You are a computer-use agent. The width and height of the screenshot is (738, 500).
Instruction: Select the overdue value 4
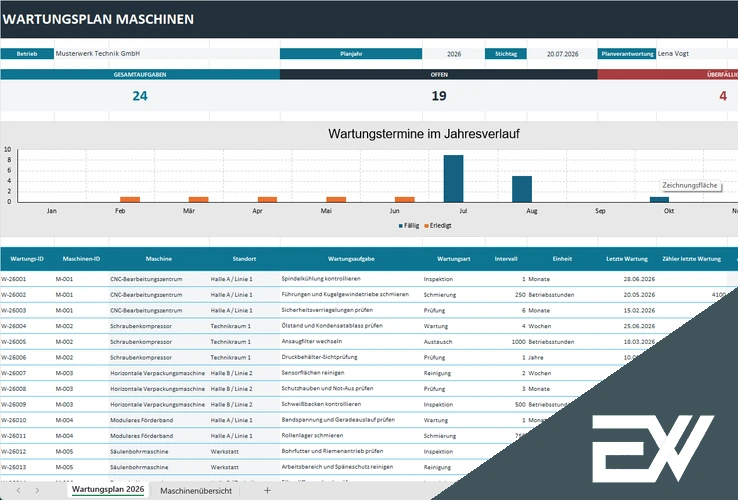coord(723,96)
